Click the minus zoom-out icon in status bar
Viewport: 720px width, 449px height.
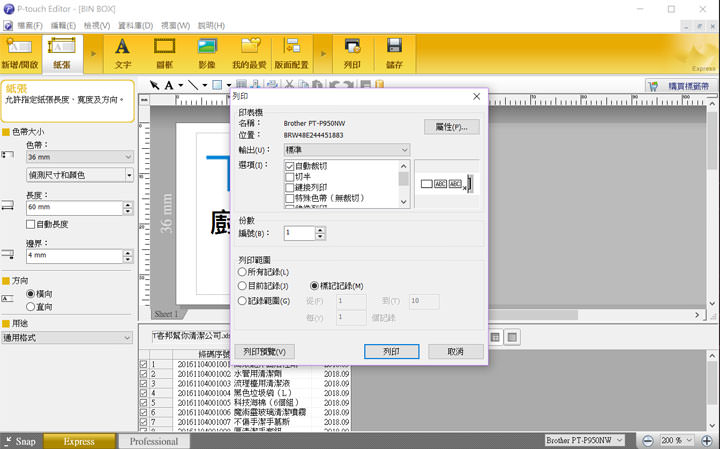coord(647,441)
